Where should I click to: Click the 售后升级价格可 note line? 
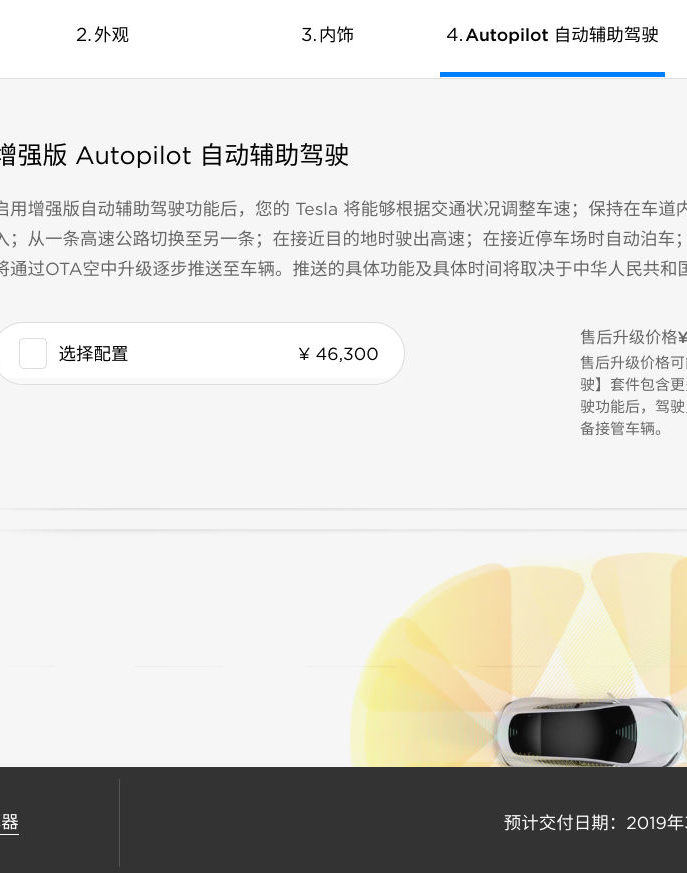(x=634, y=362)
